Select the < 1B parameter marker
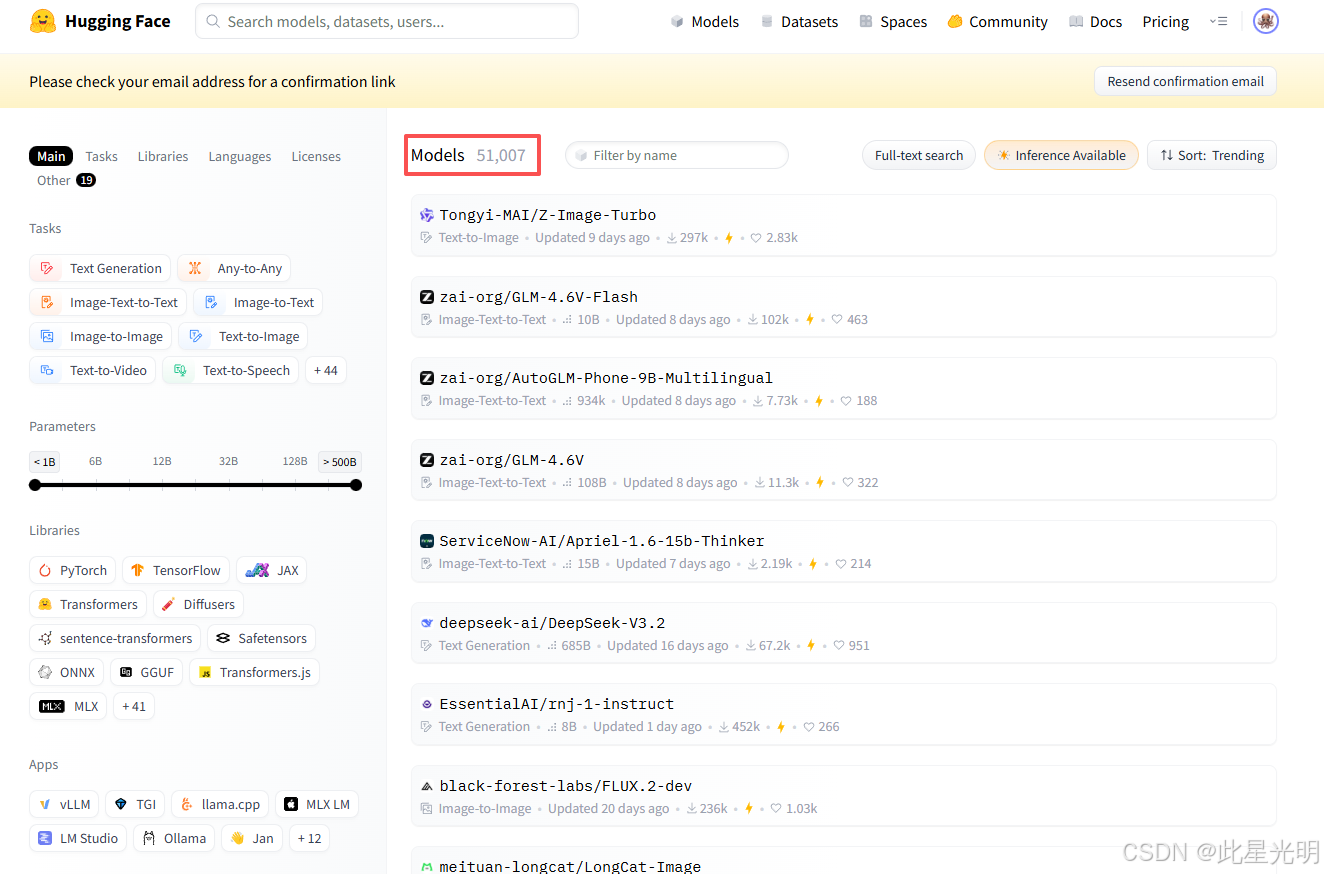This screenshot has height=874, width=1324. tap(44, 461)
